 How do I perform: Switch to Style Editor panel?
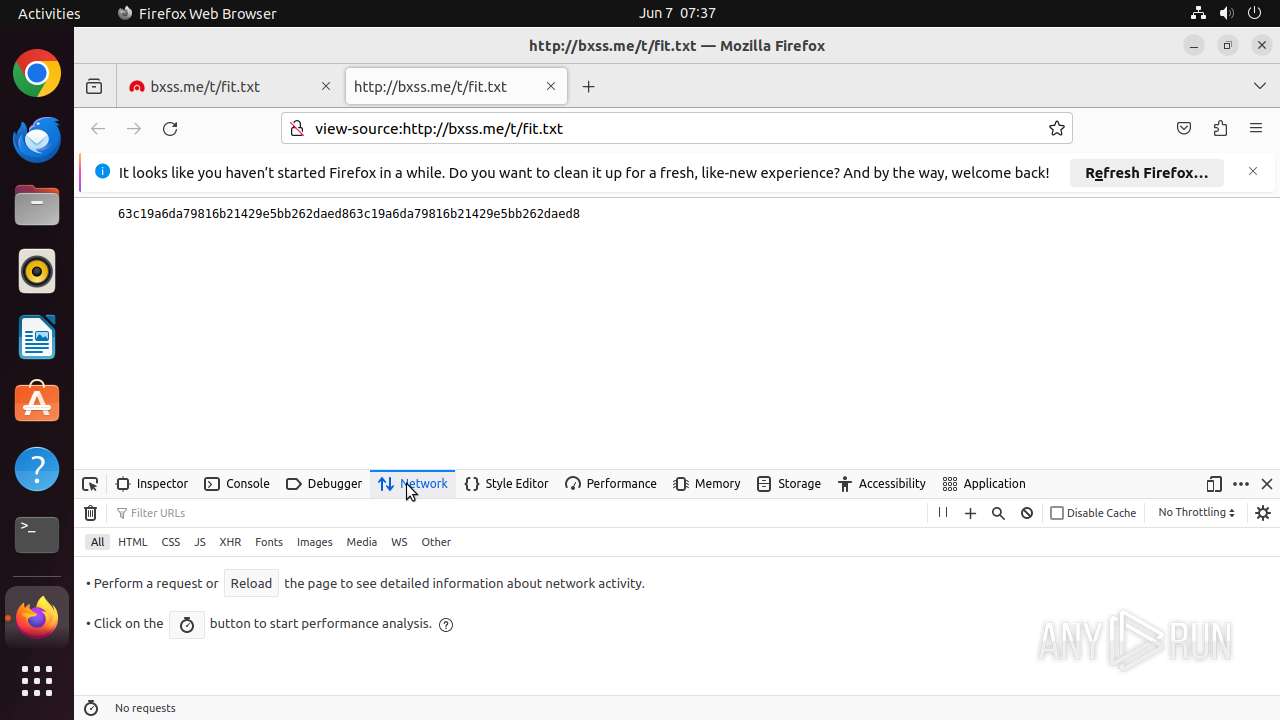coord(507,484)
